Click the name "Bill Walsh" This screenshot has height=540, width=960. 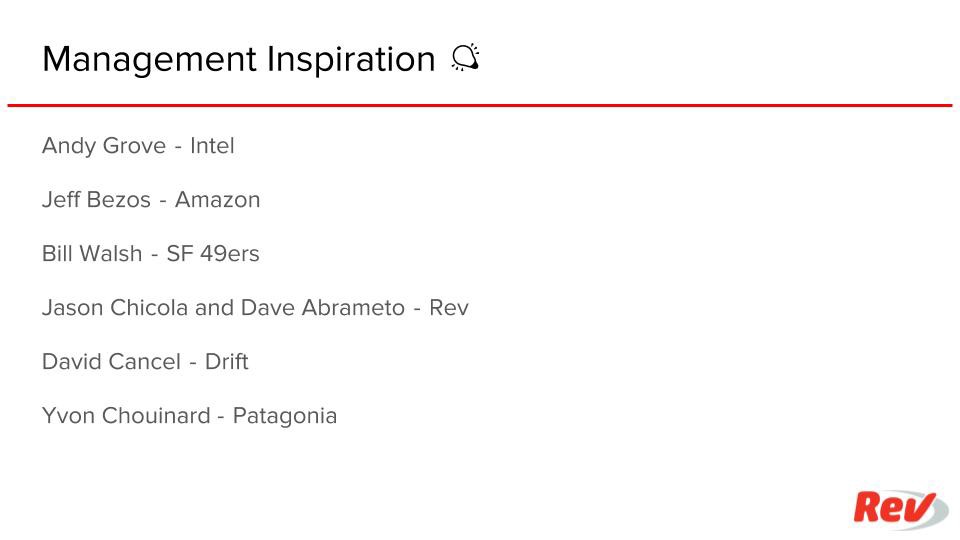tap(92, 254)
